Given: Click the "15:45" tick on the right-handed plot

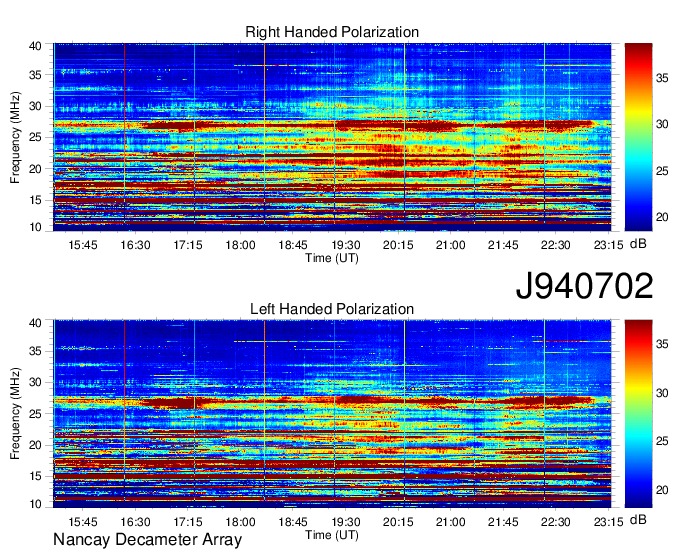Looking at the screenshot, I should click(83, 245).
